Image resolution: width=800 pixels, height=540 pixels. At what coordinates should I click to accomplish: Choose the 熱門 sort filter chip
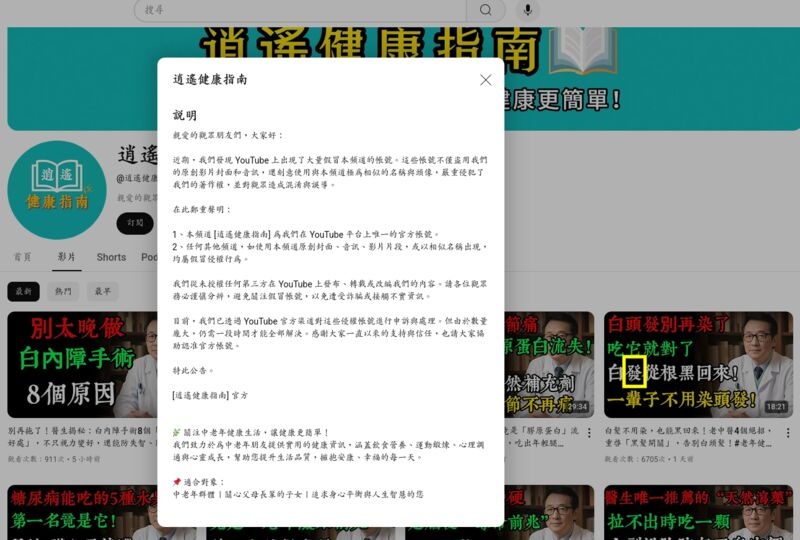click(63, 291)
